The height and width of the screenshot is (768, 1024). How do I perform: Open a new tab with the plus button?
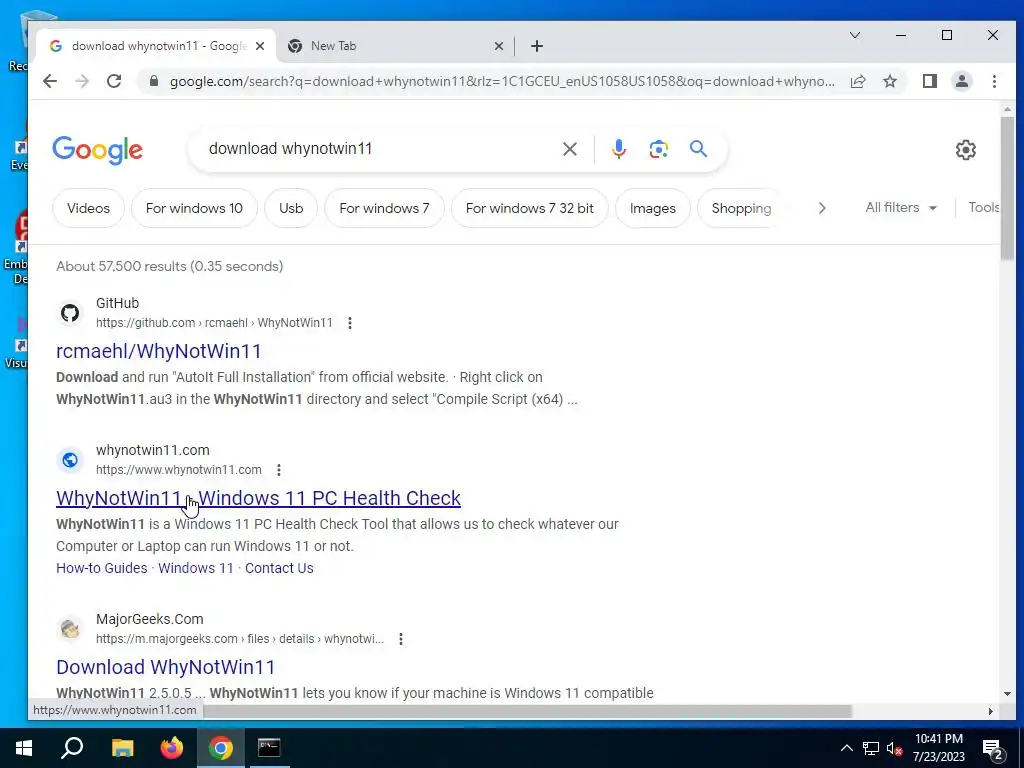(537, 46)
